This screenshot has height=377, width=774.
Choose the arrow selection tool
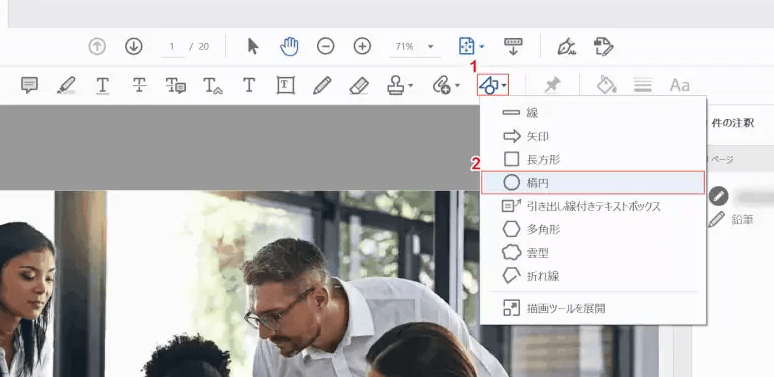click(x=253, y=46)
